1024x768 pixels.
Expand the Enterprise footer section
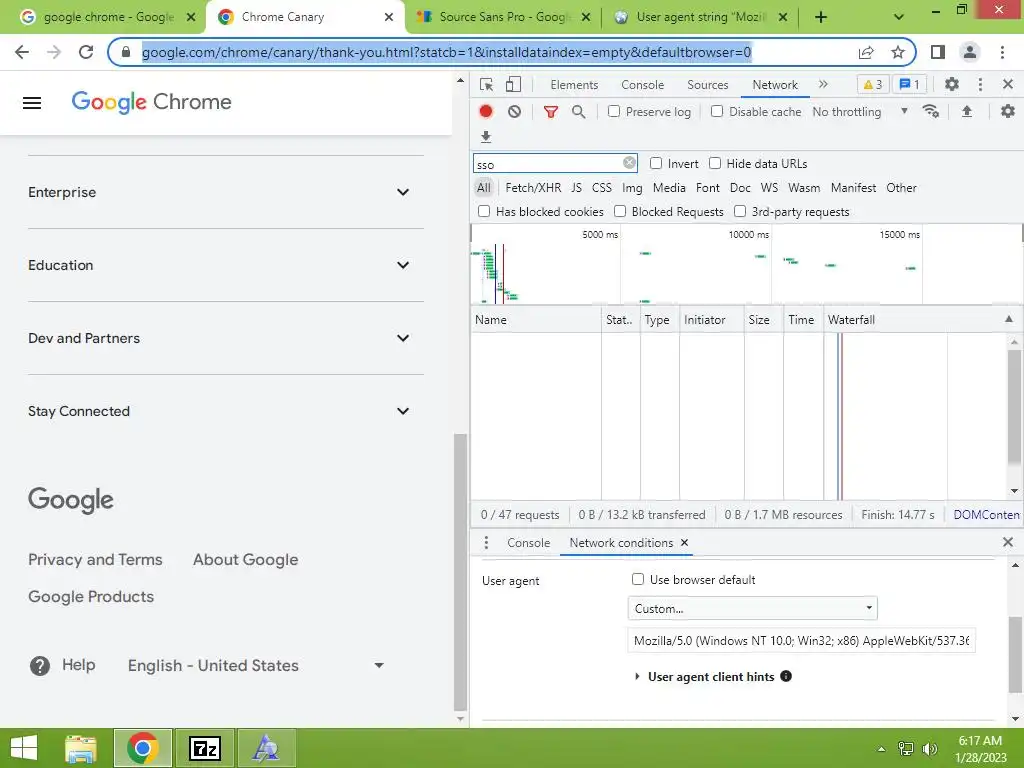[x=226, y=192]
